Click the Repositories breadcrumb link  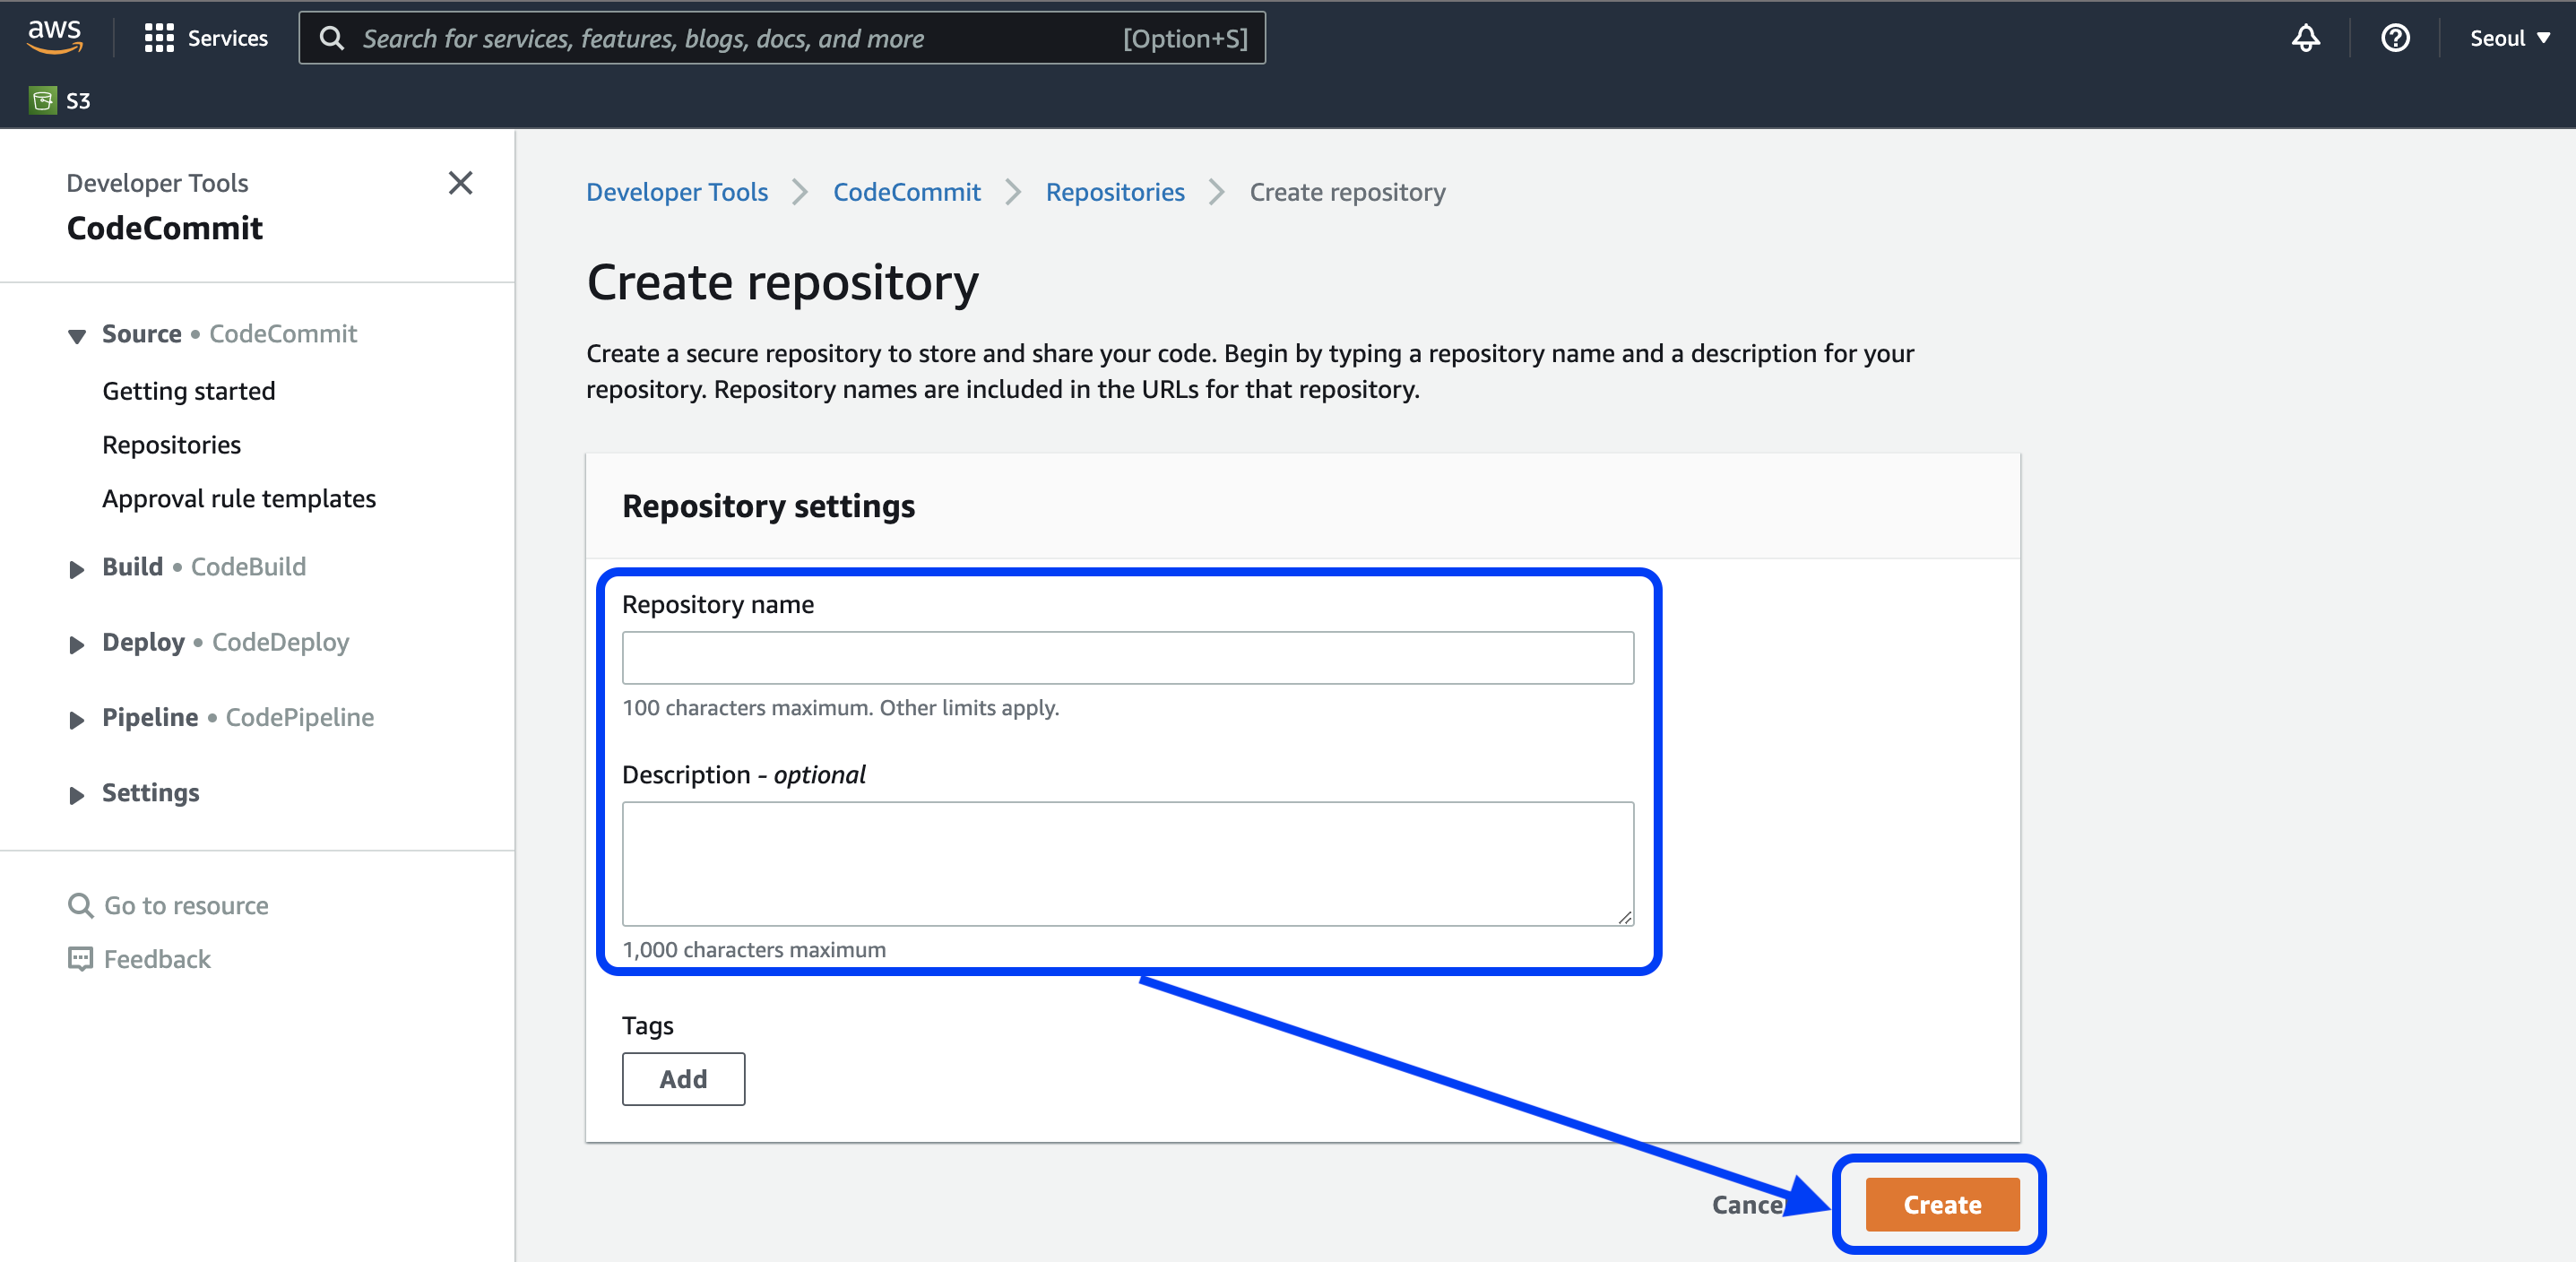click(x=1114, y=192)
